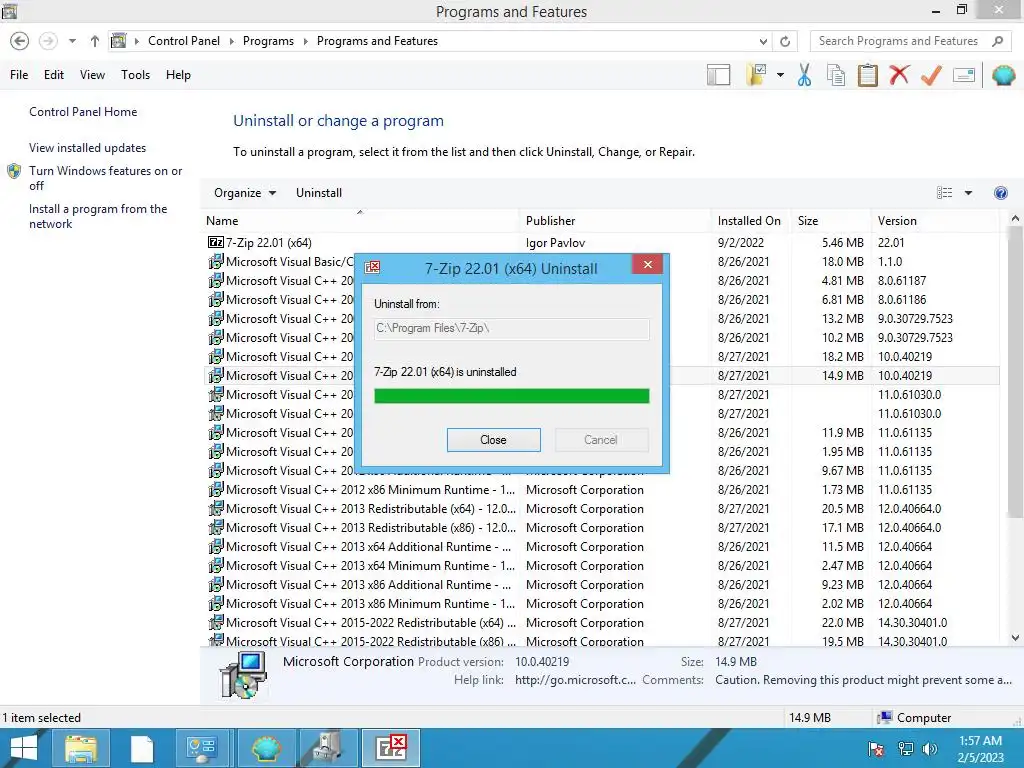
Task: Sort by the Installed On column header
Action: tap(752, 221)
